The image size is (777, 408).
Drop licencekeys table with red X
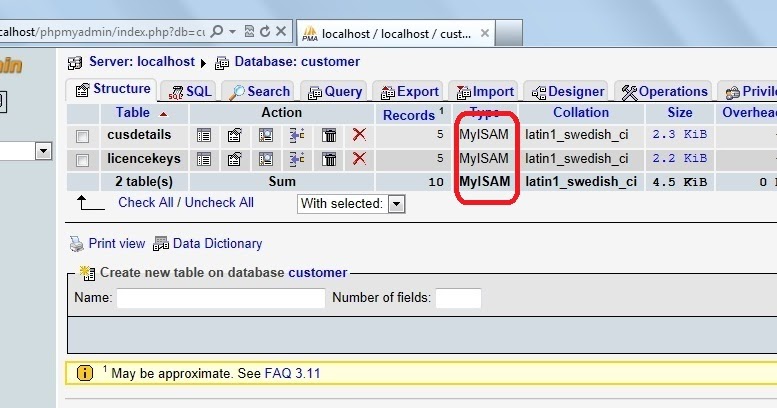(359, 159)
